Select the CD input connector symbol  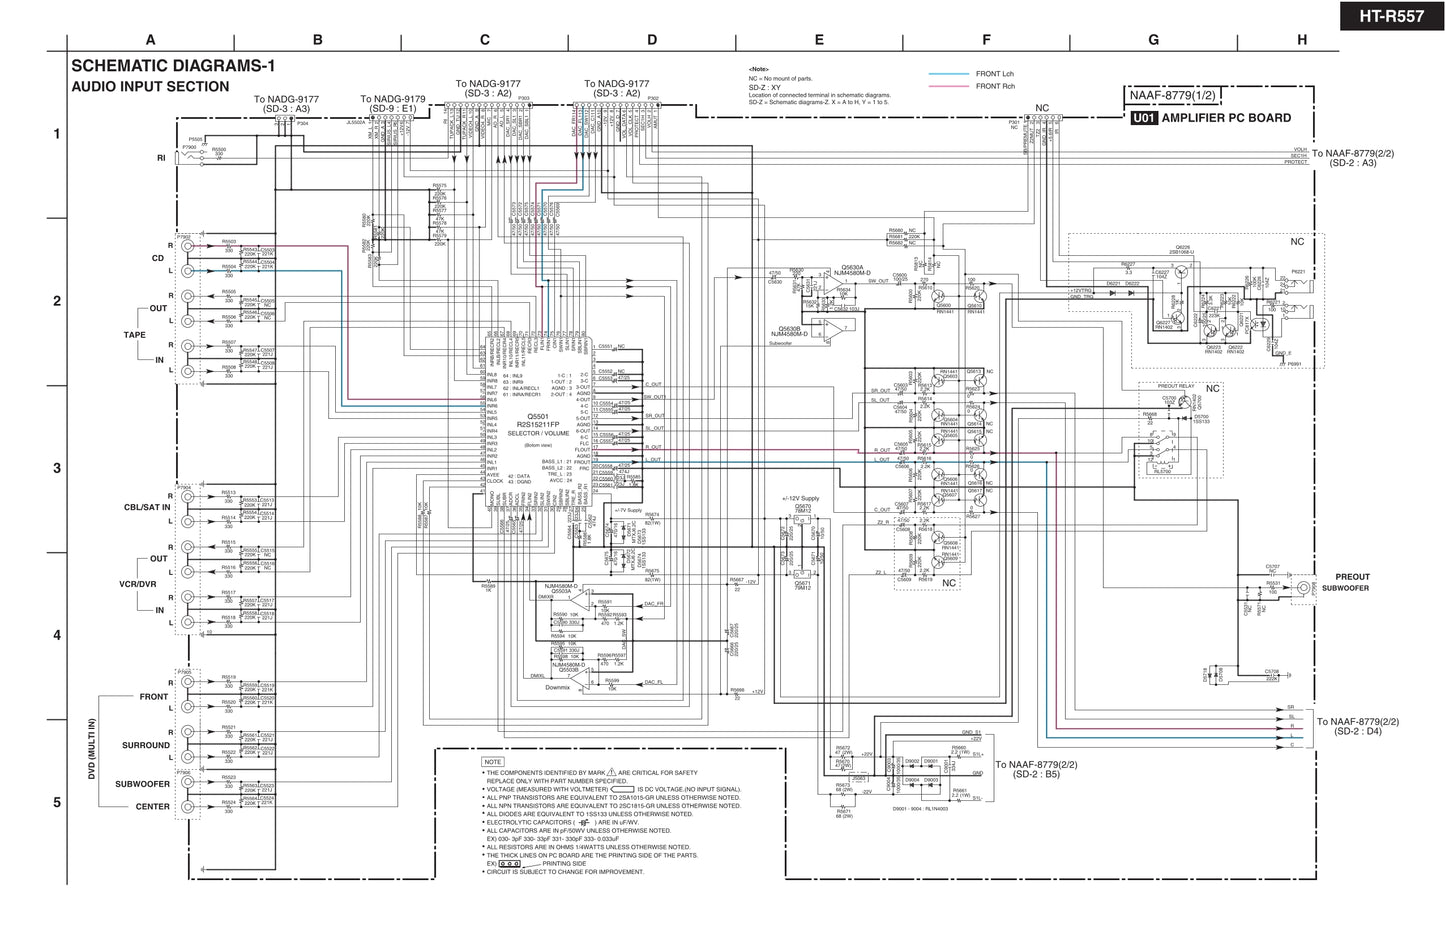[186, 246]
